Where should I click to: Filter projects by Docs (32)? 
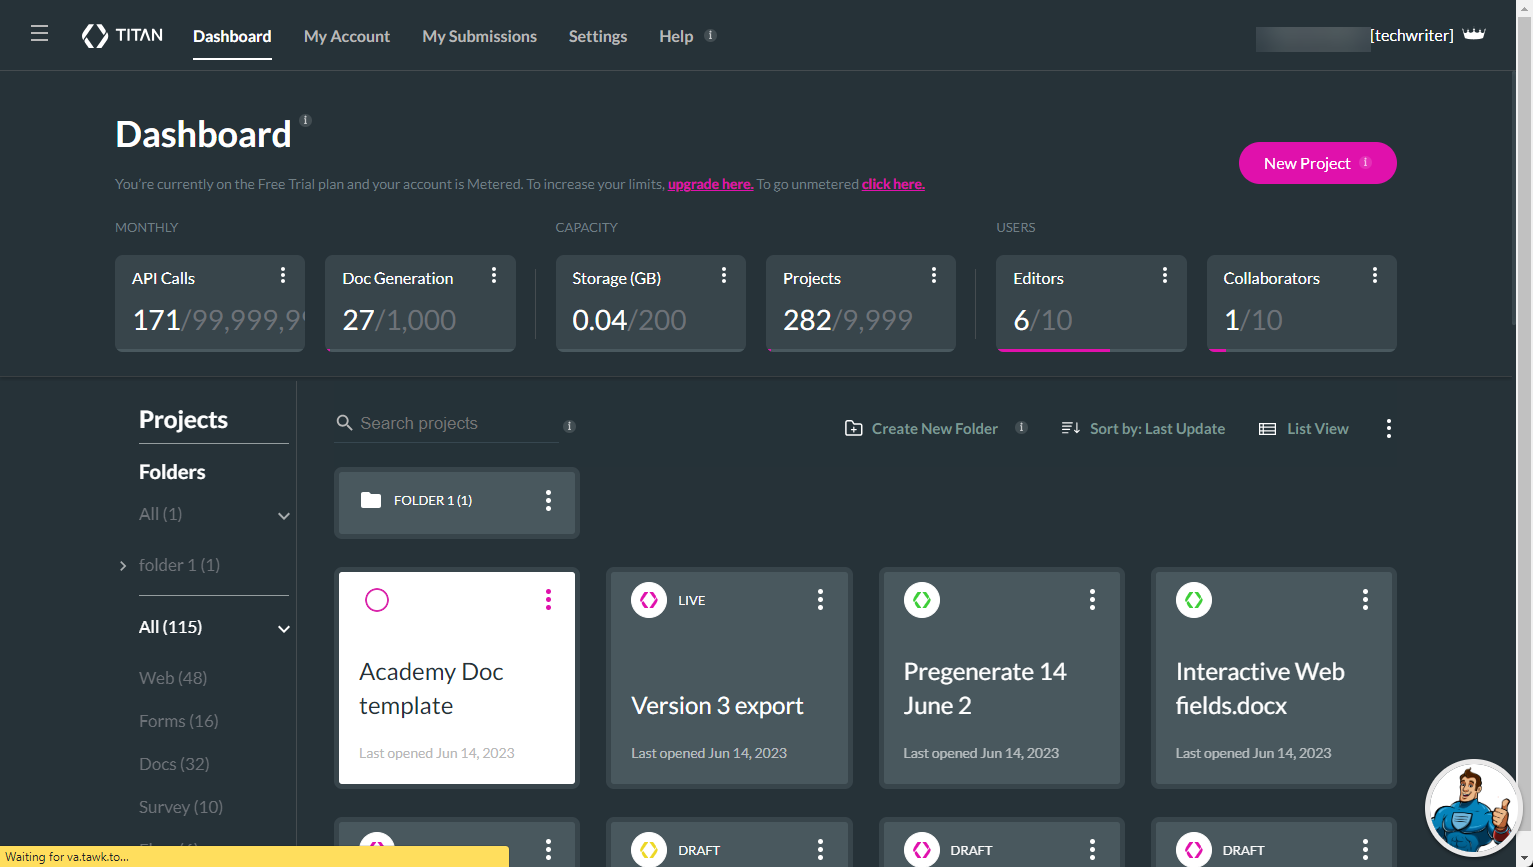coord(174,764)
